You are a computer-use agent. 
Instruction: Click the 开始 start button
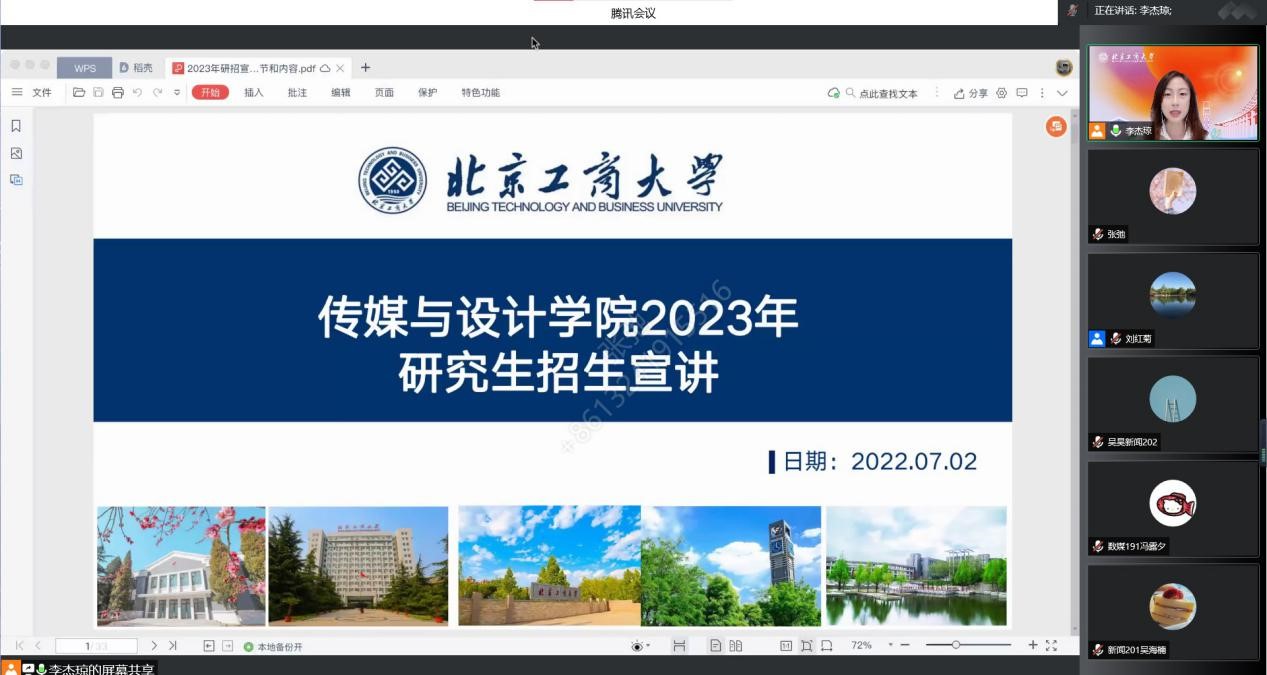[x=210, y=93]
